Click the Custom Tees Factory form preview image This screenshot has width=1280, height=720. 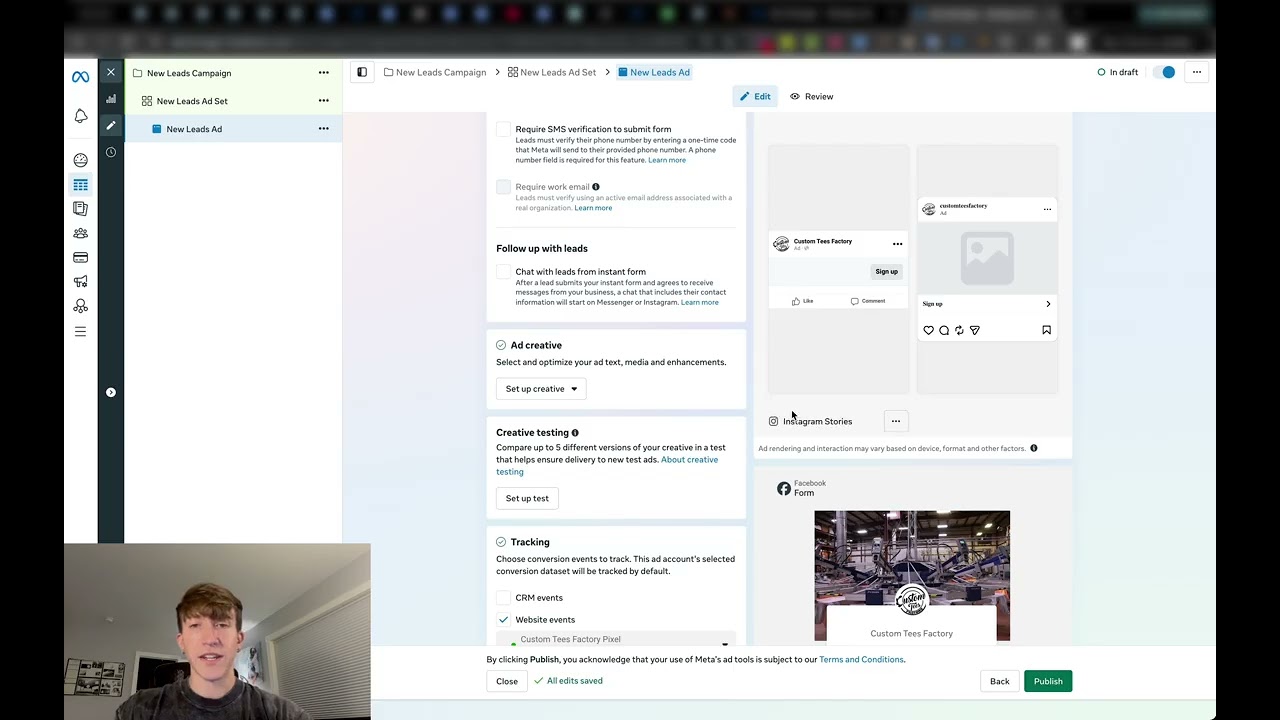pos(912,576)
